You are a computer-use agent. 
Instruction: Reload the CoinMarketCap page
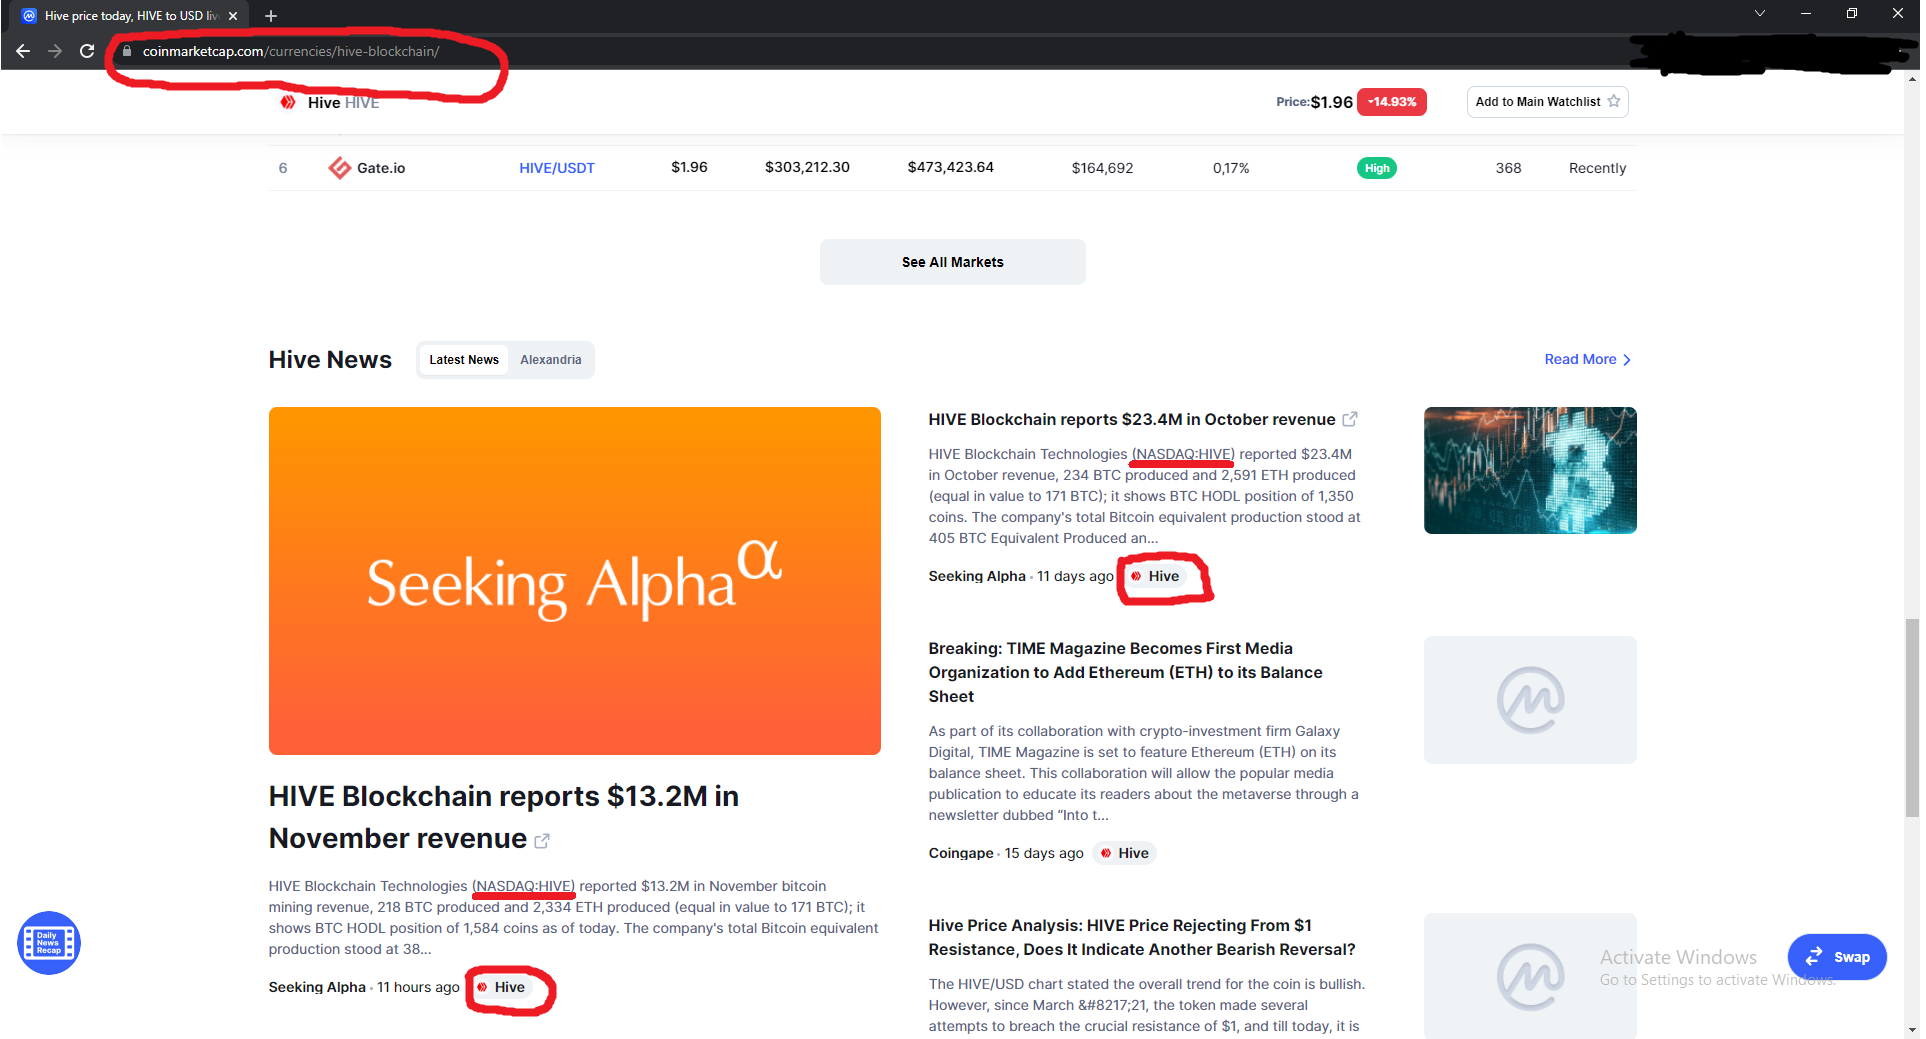click(x=87, y=51)
